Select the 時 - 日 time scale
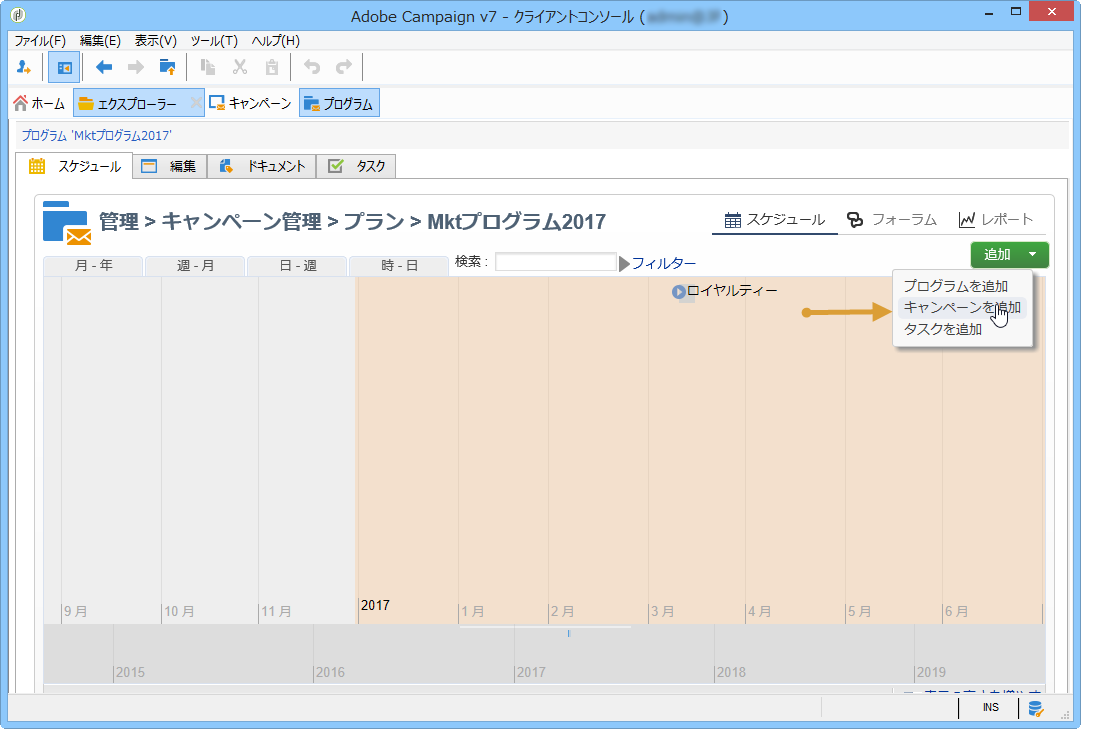The image size is (1111, 754). pyautogui.click(x=400, y=266)
